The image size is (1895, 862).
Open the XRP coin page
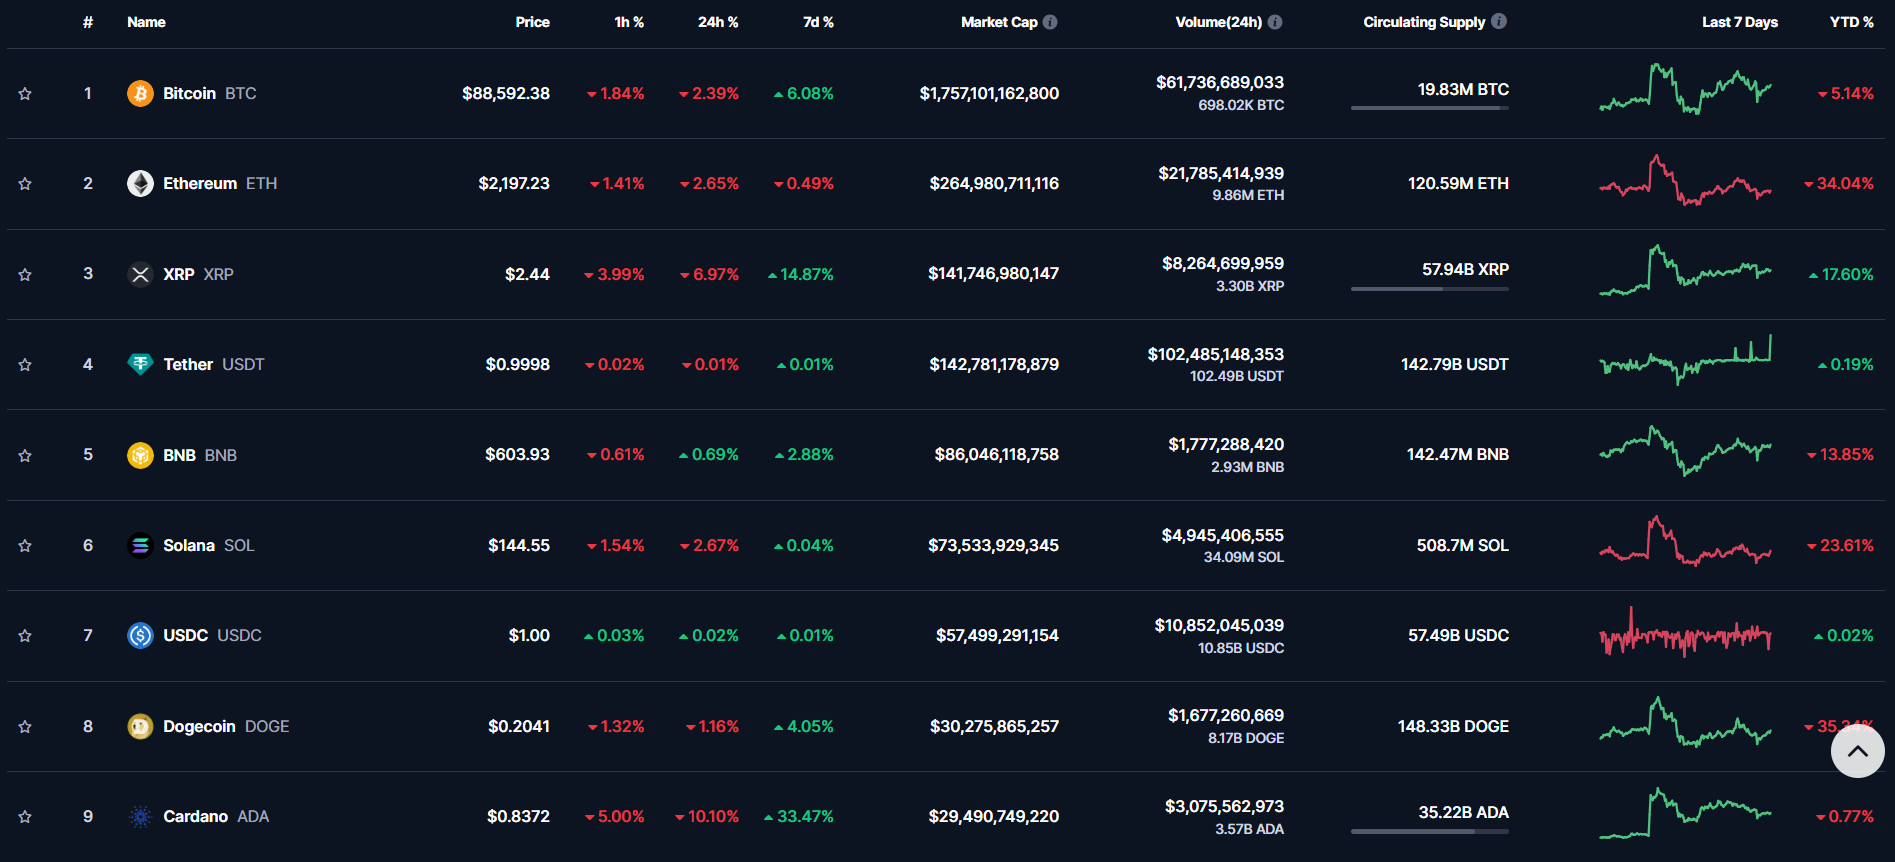198,274
